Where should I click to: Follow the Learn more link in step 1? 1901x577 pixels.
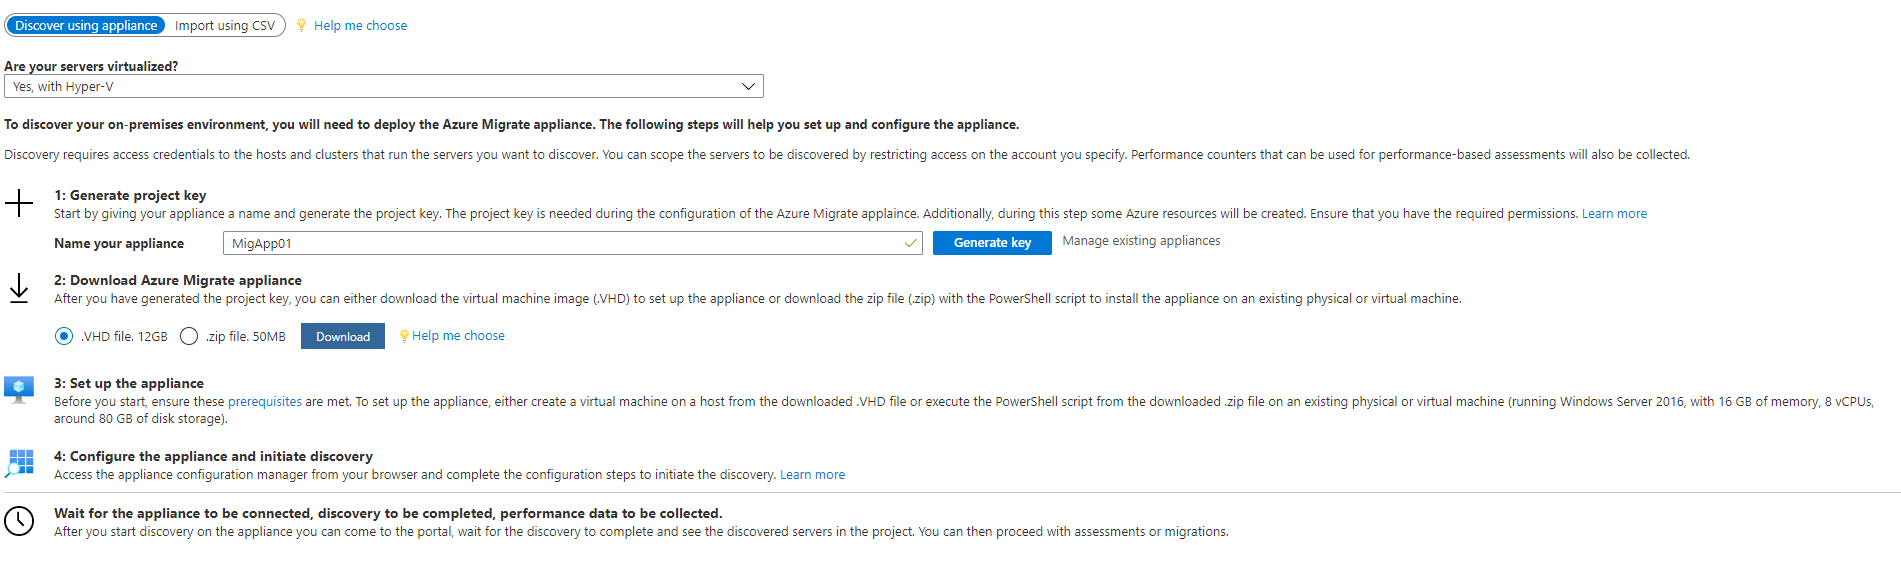tap(1614, 214)
